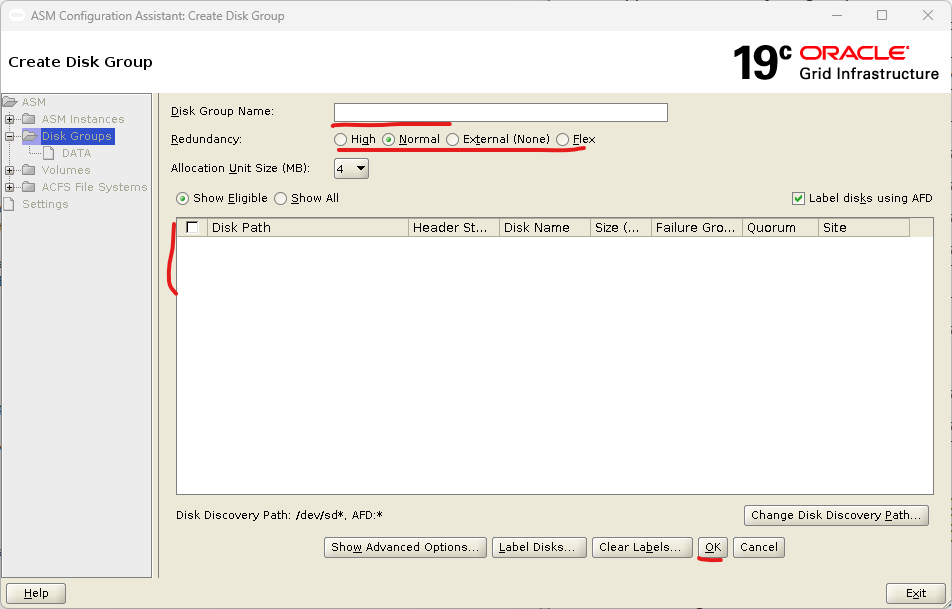The width and height of the screenshot is (952, 609).
Task: Focus the Disk Group Name text field
Action: (500, 112)
